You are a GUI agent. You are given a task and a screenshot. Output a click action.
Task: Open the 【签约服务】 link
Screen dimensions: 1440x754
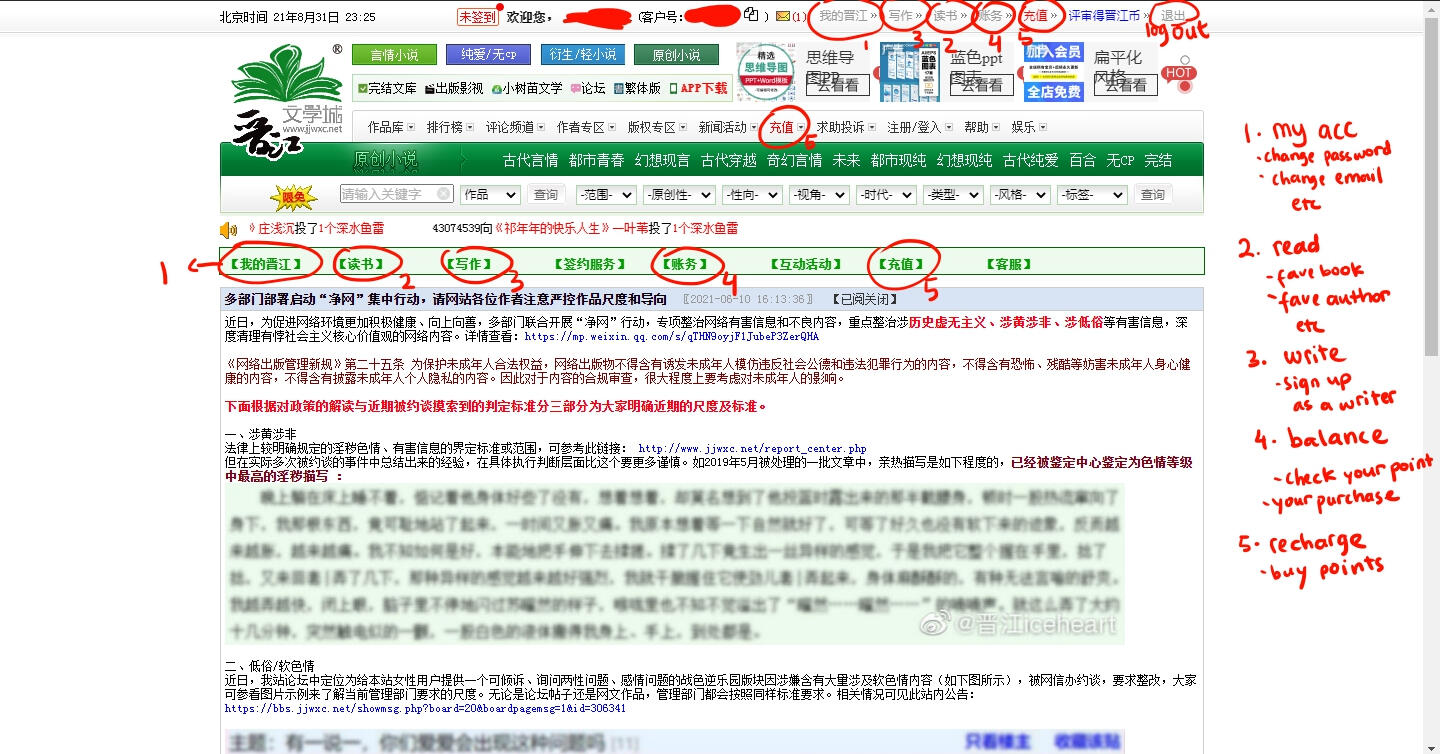pyautogui.click(x=589, y=264)
